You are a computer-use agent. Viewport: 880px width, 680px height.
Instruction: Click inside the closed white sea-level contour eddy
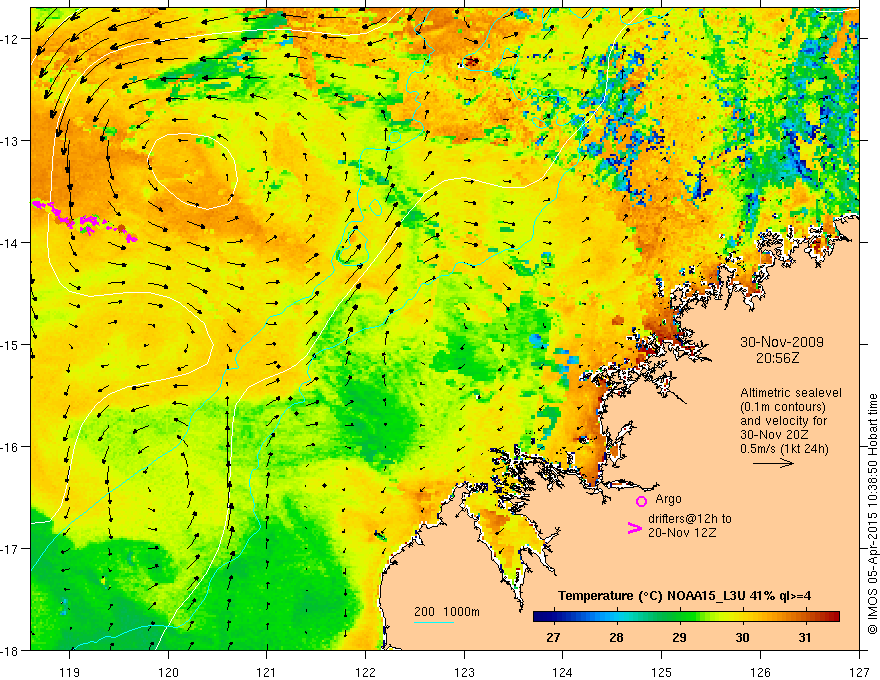pyautogui.click(x=192, y=171)
